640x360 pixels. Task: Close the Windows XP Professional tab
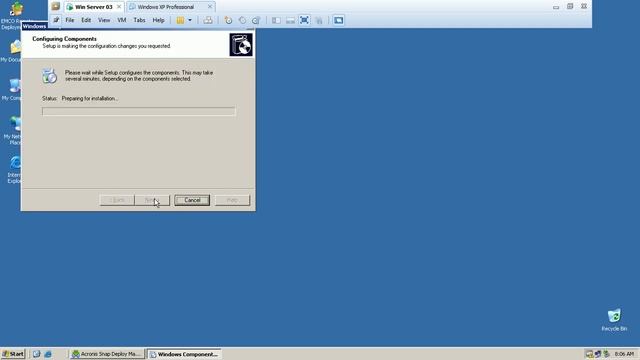click(x=210, y=7)
